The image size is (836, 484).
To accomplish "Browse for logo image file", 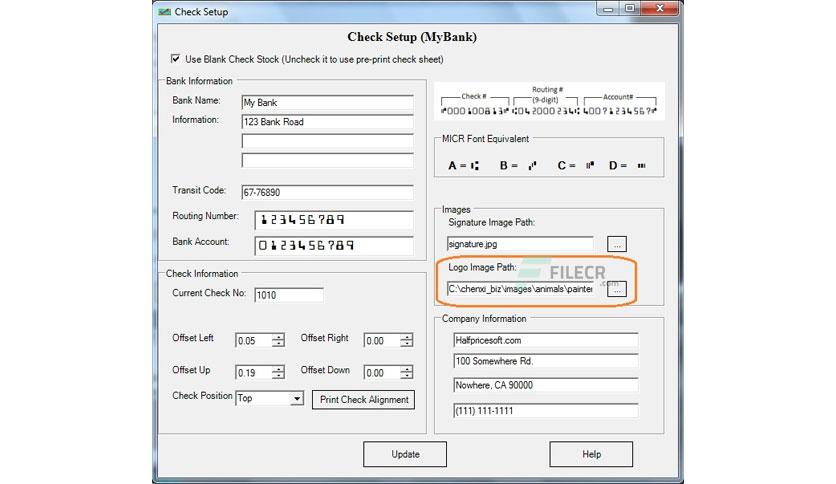I will point(617,289).
